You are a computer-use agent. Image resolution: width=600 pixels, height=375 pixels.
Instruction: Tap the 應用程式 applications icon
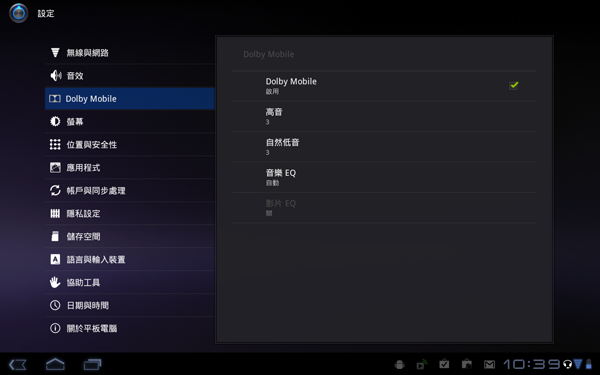tap(55, 167)
